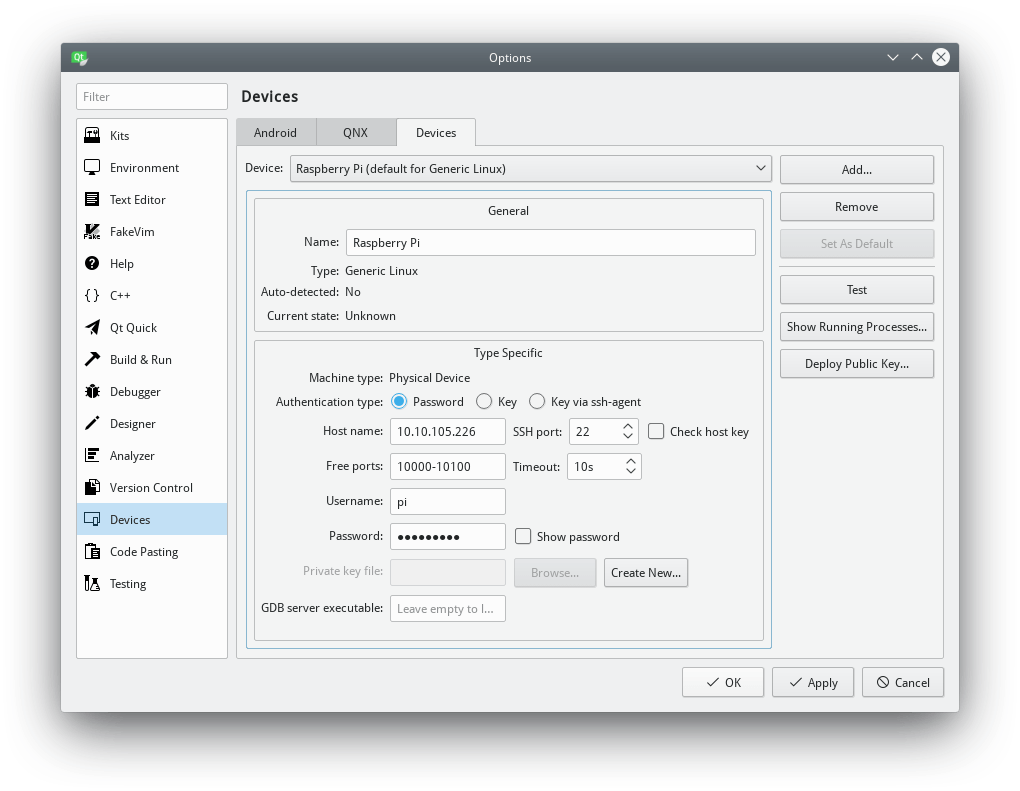
Task: Shade the window with down chevron
Action: point(892,57)
